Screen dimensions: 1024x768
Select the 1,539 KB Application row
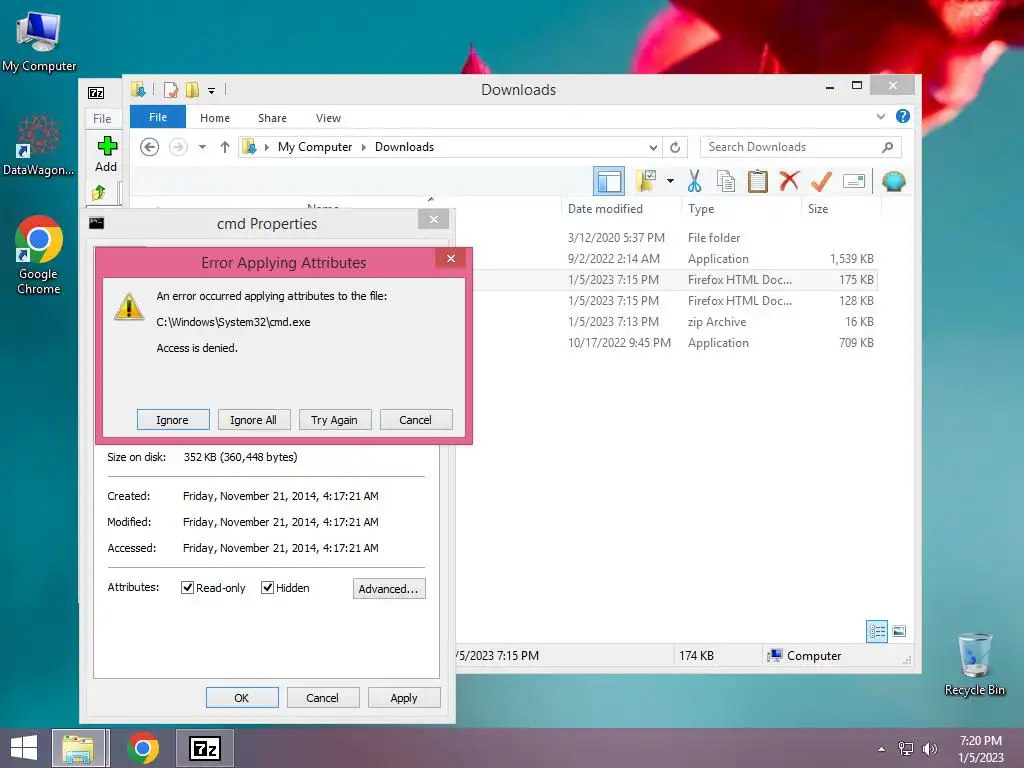tap(674, 259)
